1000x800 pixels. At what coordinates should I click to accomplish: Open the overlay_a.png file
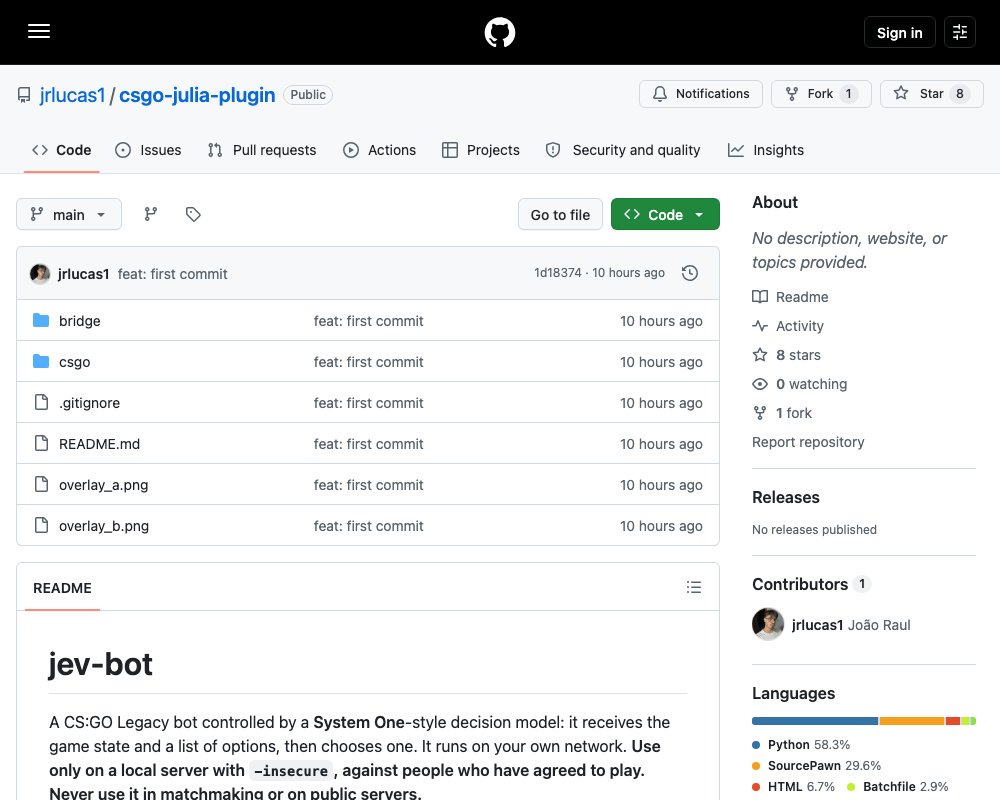click(103, 485)
